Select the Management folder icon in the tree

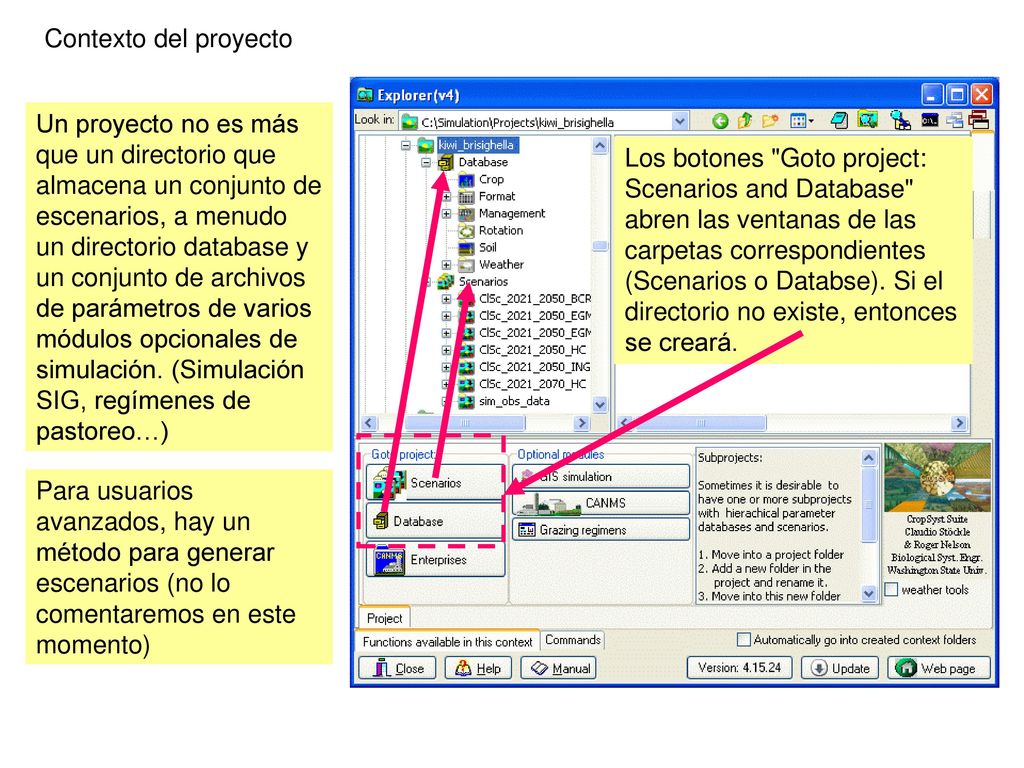pyautogui.click(x=466, y=214)
